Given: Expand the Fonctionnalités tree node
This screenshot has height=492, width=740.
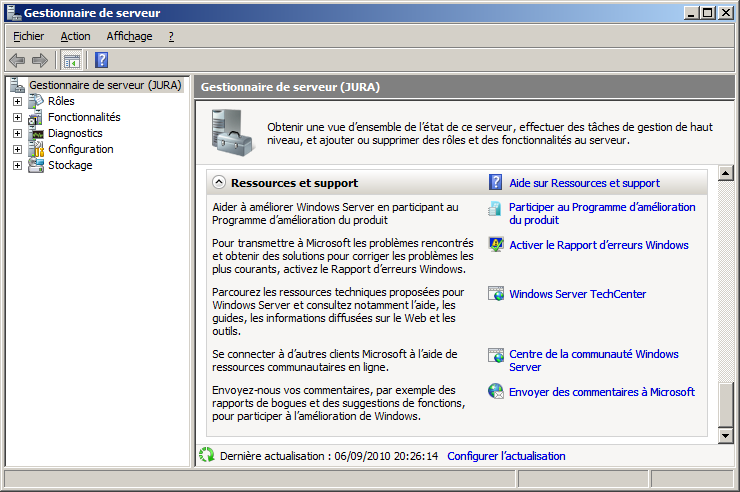Looking at the screenshot, I should [x=17, y=117].
